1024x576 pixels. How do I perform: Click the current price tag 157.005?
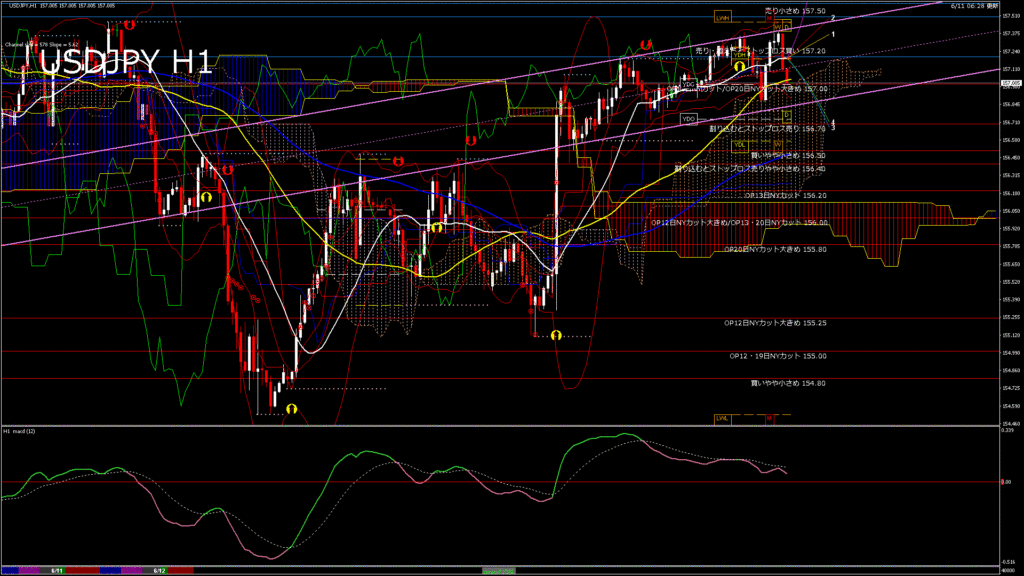click(x=1010, y=84)
